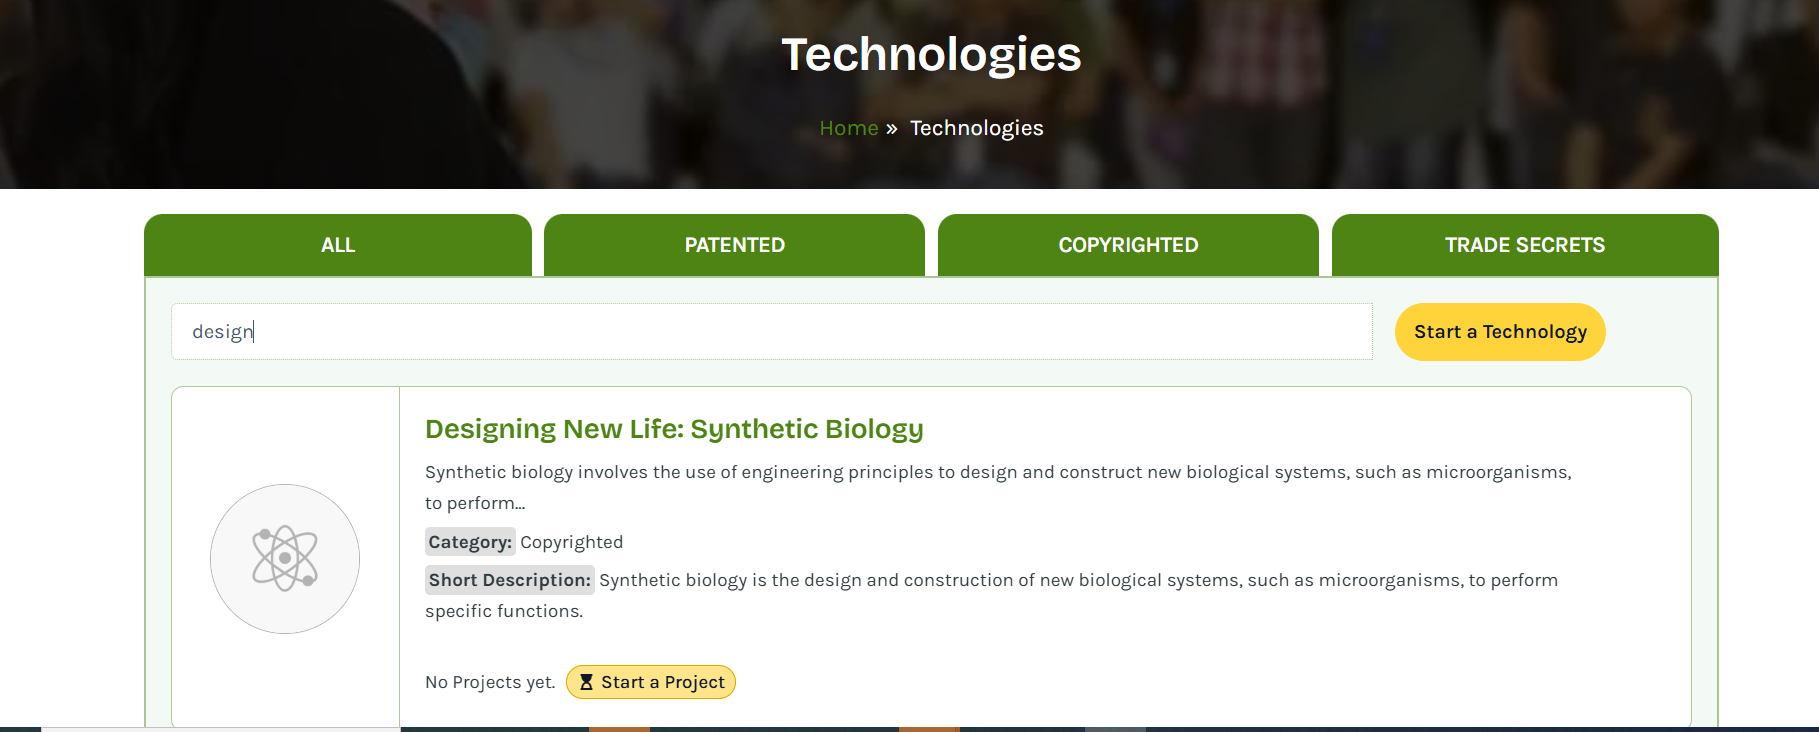Click the Category label badge

pyautogui.click(x=470, y=542)
